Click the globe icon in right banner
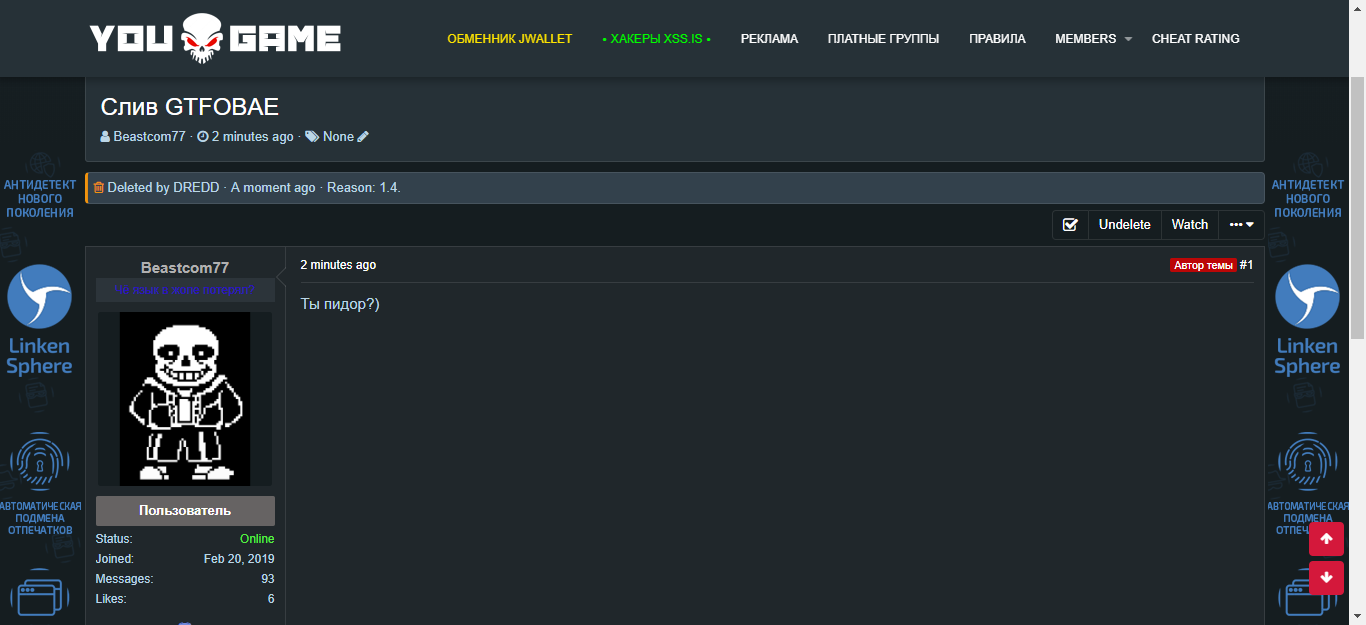1366x625 pixels. 1307,164
